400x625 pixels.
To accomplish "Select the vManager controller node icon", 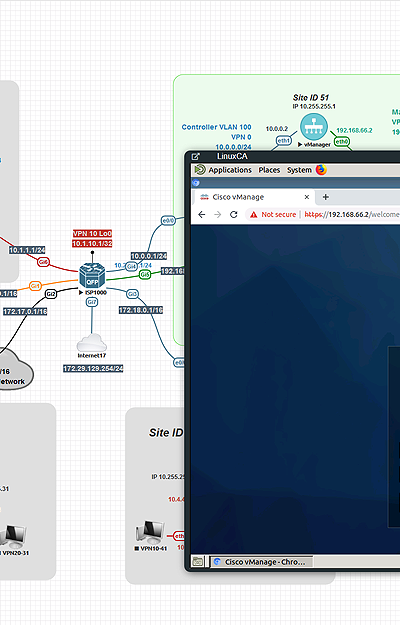I will click(314, 127).
